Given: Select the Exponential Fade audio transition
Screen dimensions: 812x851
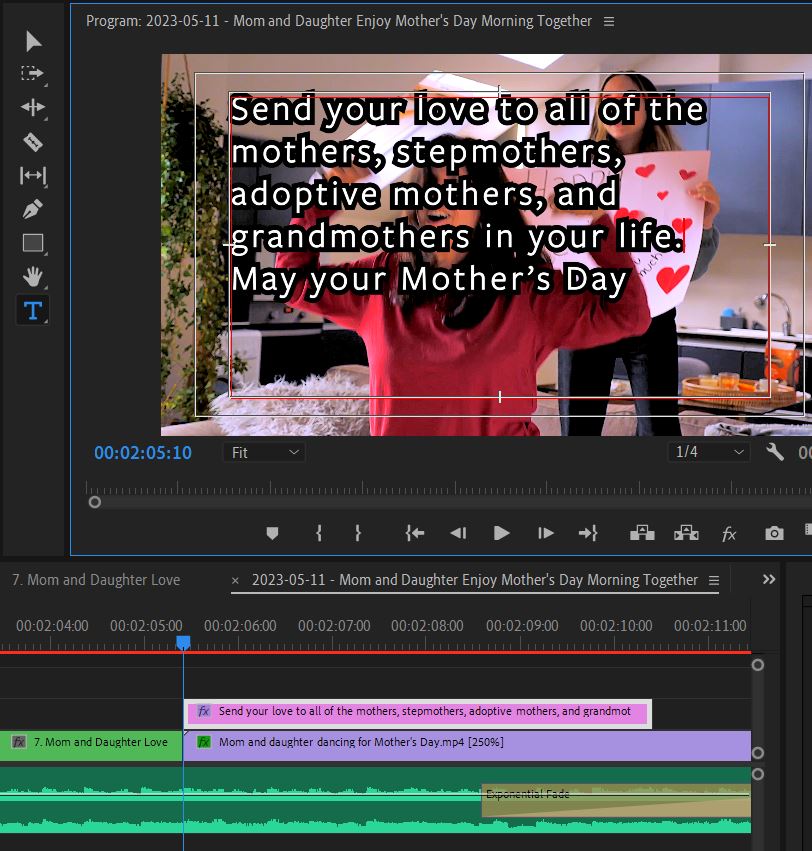Looking at the screenshot, I should 616,801.
